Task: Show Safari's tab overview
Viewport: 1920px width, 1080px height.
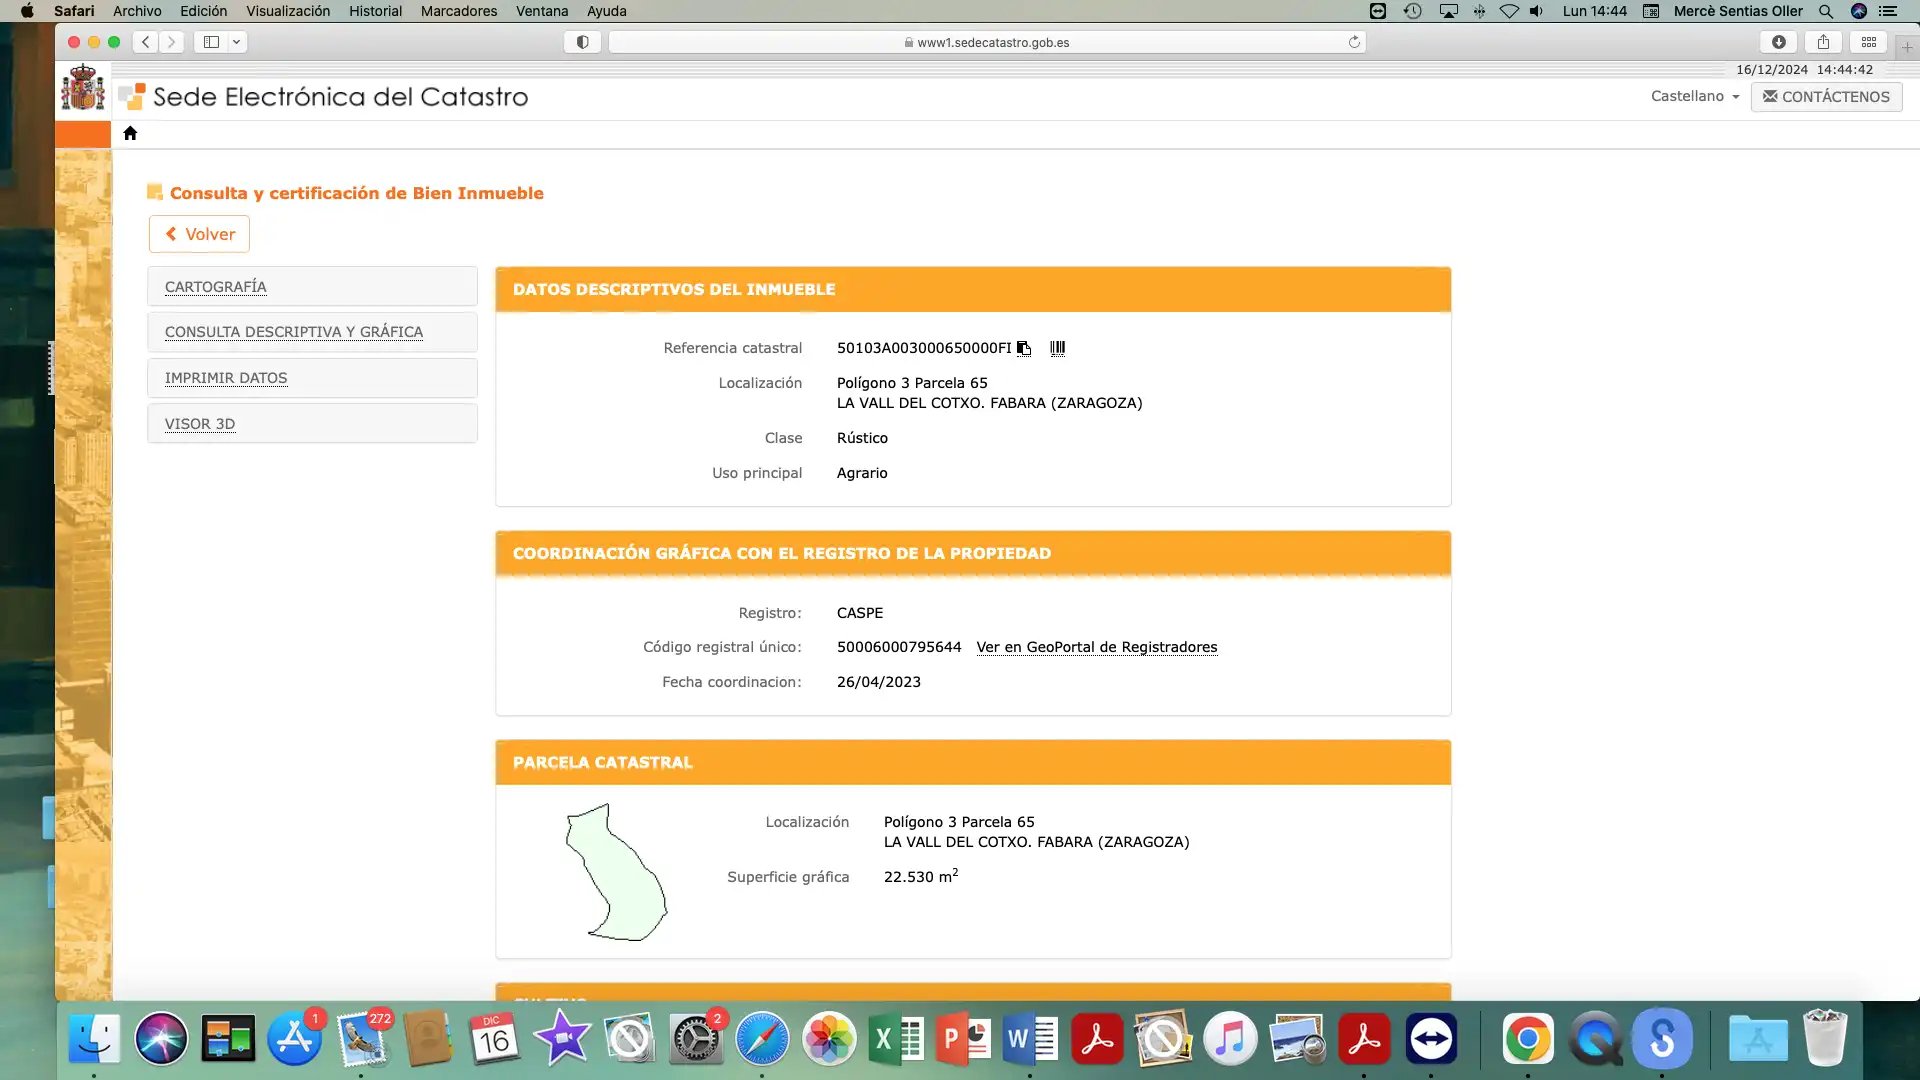Action: [x=1869, y=42]
